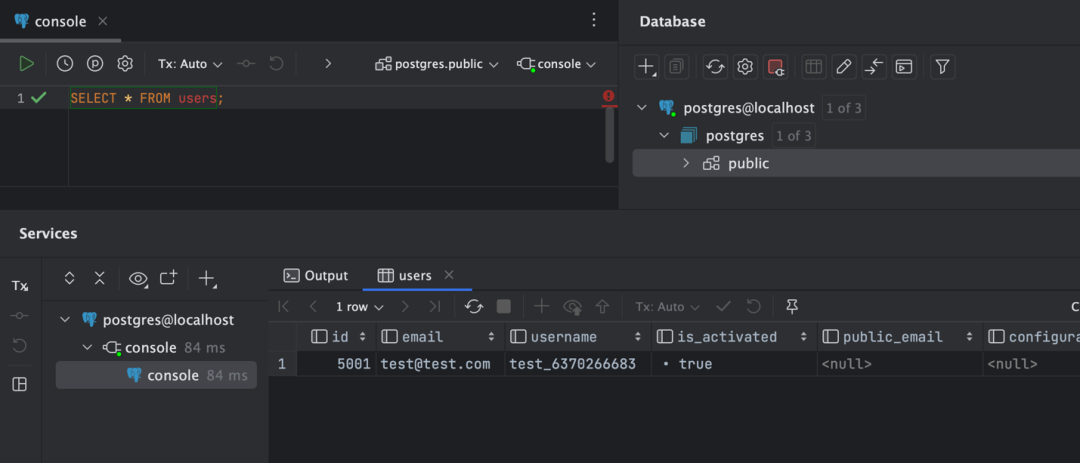Viewport: 1080px width, 463px height.
Task: Refresh the Database panel
Action: (x=716, y=67)
